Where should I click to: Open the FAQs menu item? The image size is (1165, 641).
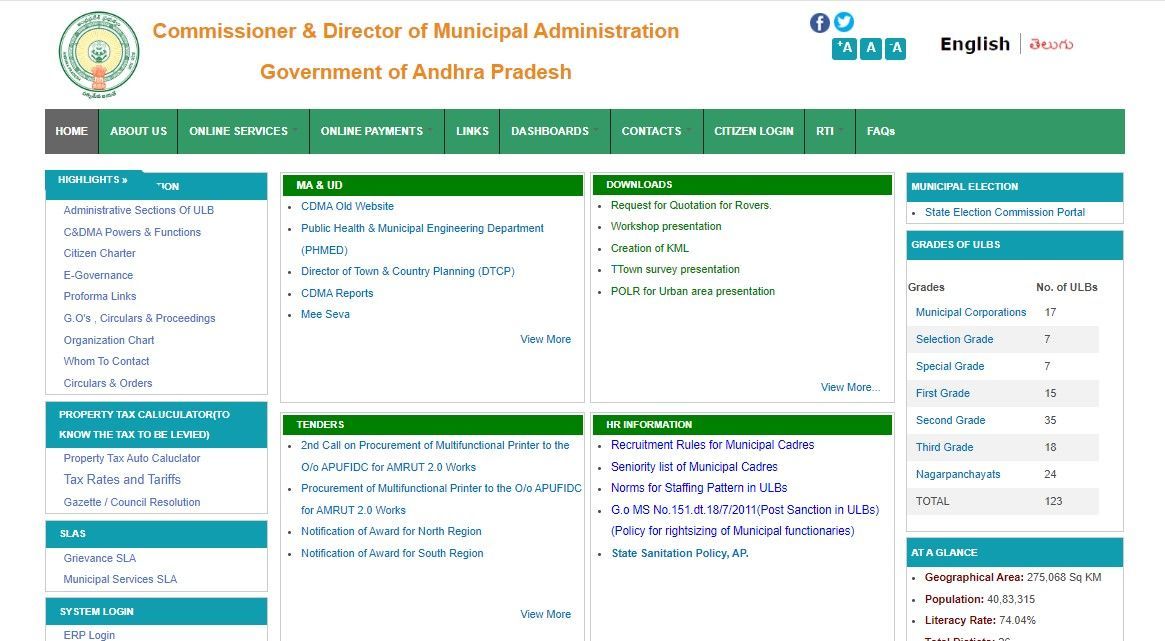(880, 131)
